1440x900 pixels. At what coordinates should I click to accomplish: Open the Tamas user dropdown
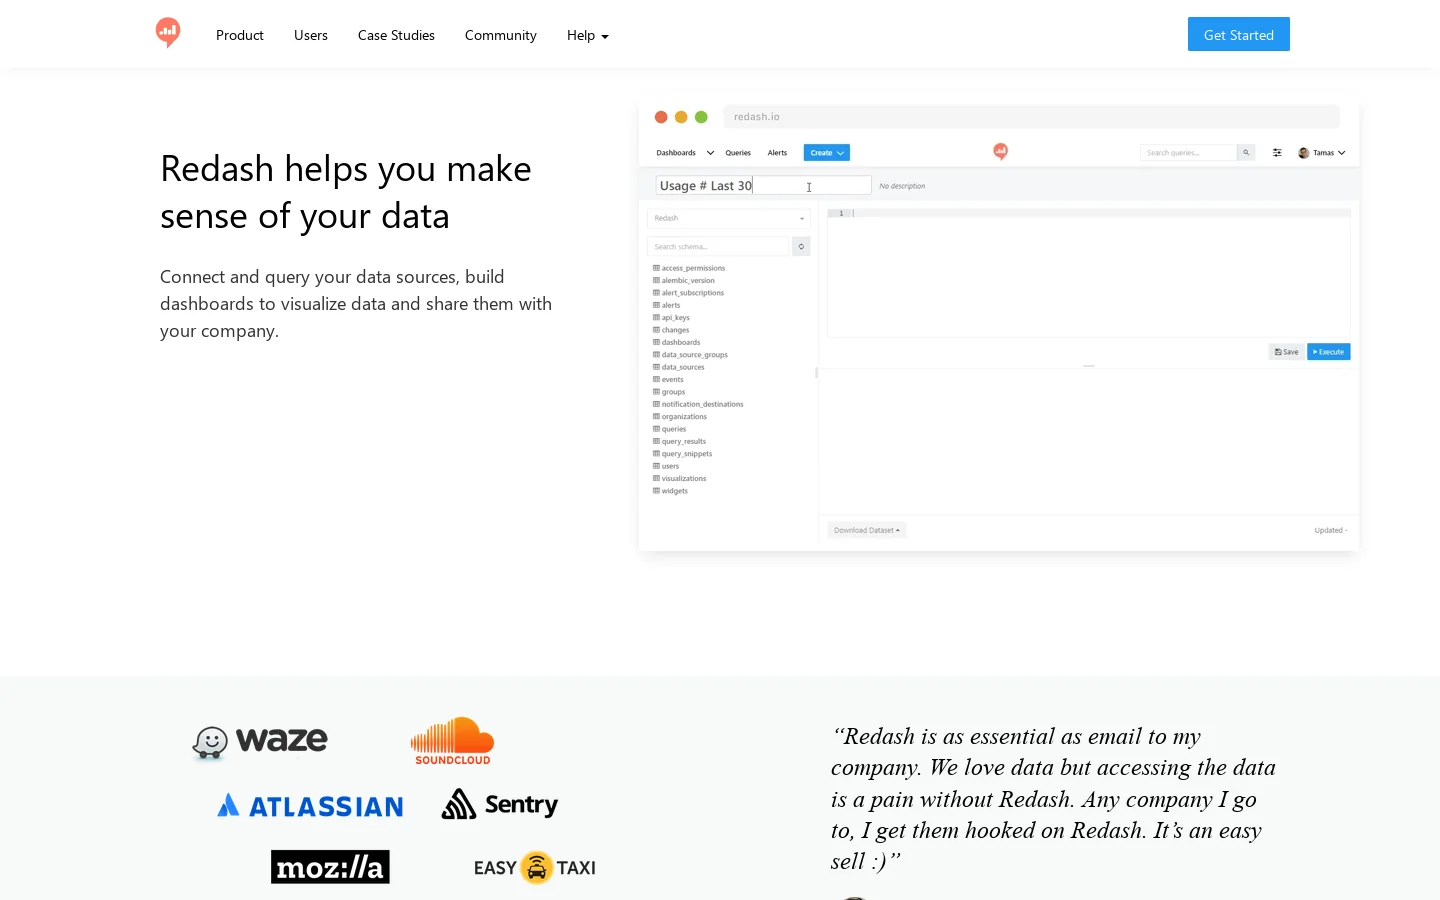coord(1322,153)
